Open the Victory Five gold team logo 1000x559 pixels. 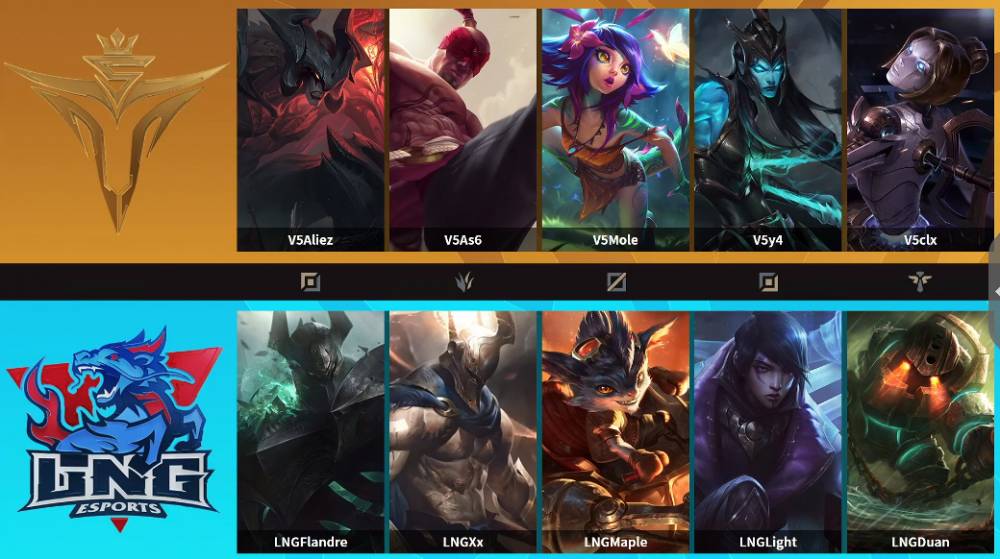(x=117, y=129)
